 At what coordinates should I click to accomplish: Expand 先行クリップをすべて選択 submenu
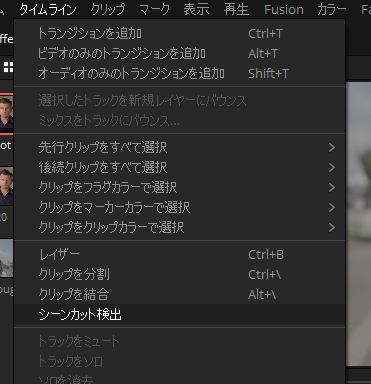180,147
